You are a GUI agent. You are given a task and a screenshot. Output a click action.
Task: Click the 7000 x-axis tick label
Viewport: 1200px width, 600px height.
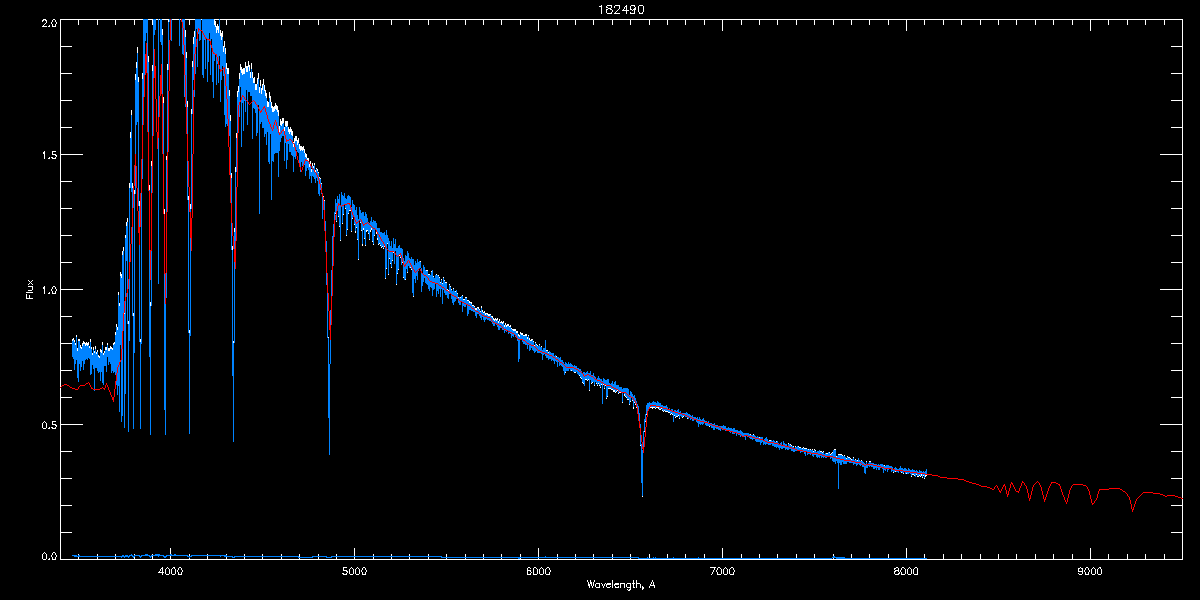pyautogui.click(x=722, y=571)
